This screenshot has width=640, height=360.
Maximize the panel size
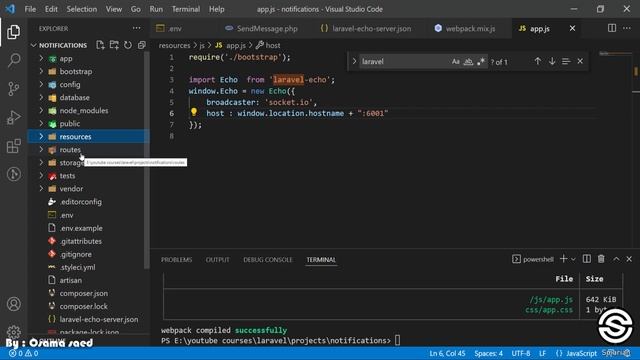616,259
